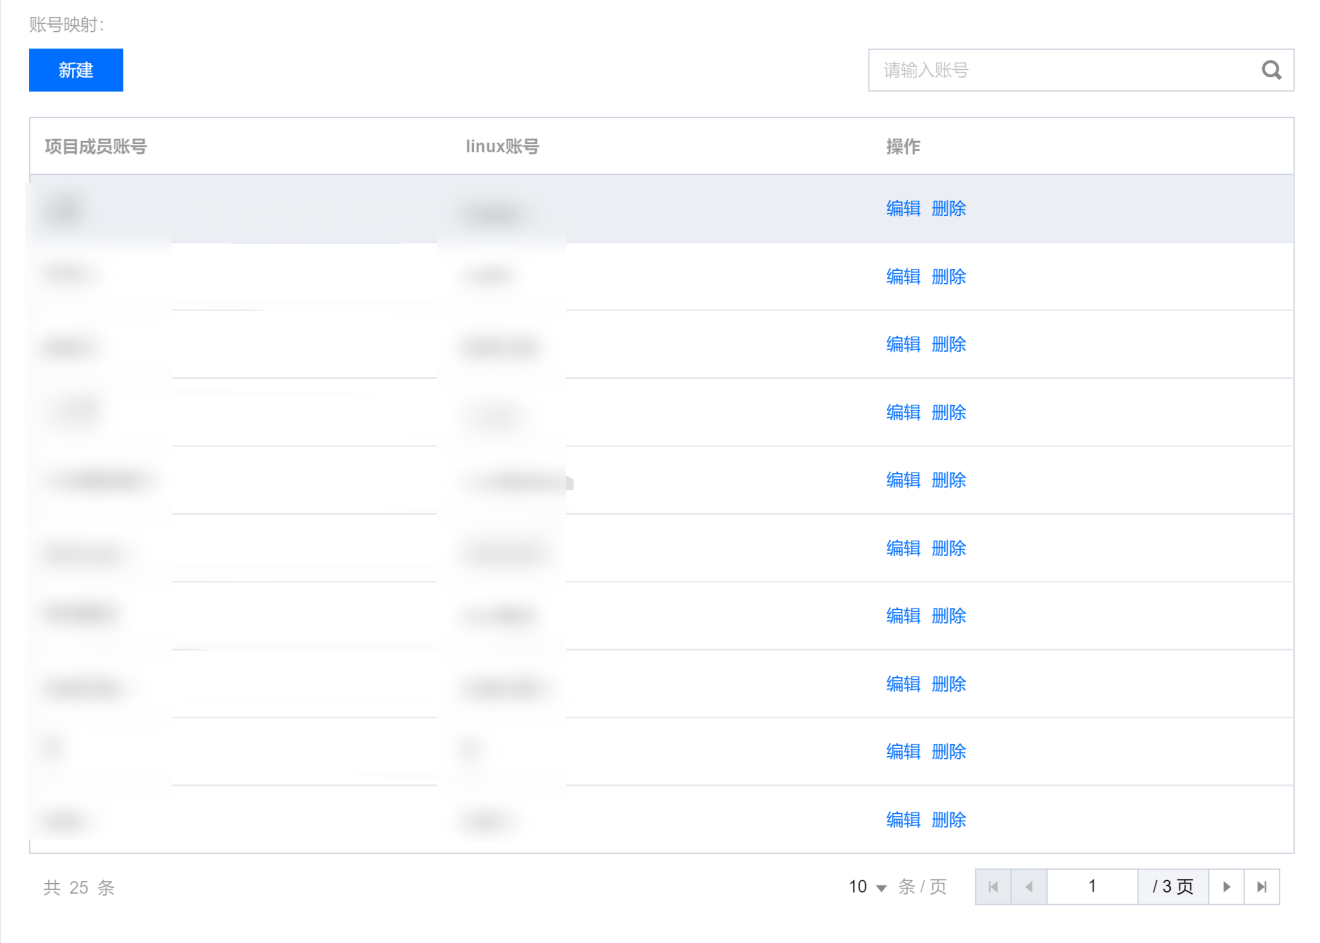The image size is (1320, 943).
Task: Edit the second row account mapping
Action: 903,276
